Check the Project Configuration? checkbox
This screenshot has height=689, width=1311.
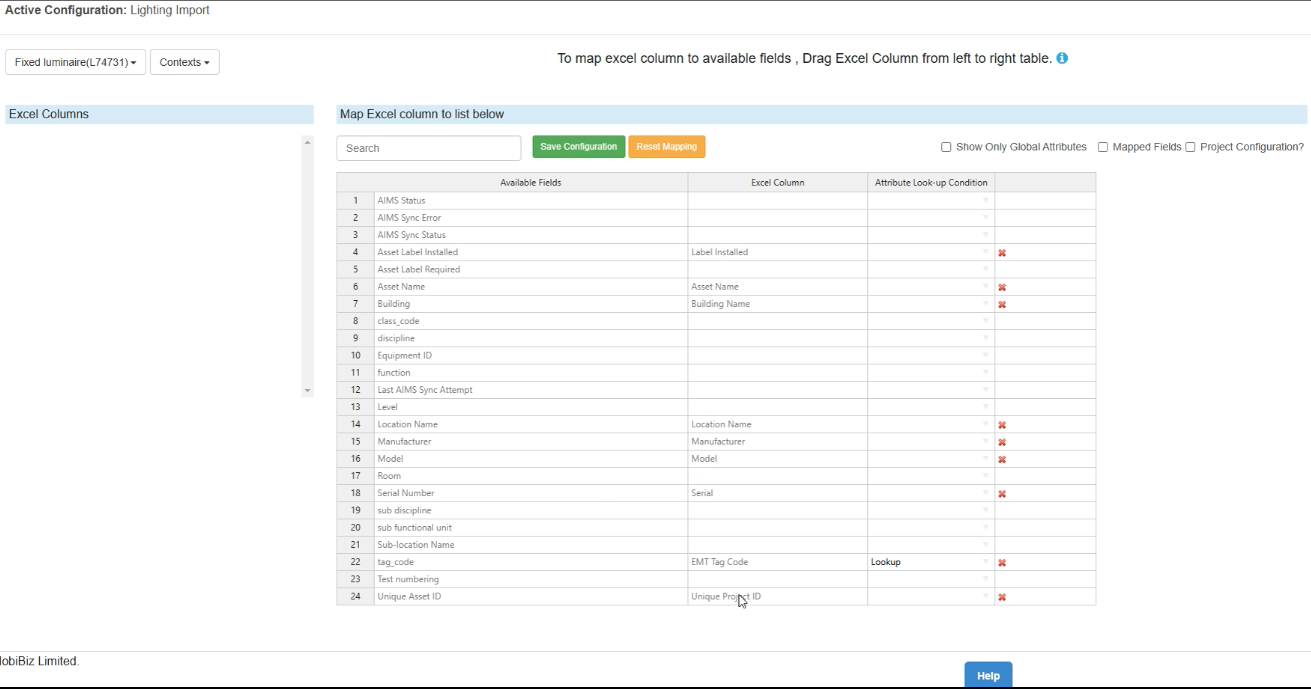[x=1190, y=147]
